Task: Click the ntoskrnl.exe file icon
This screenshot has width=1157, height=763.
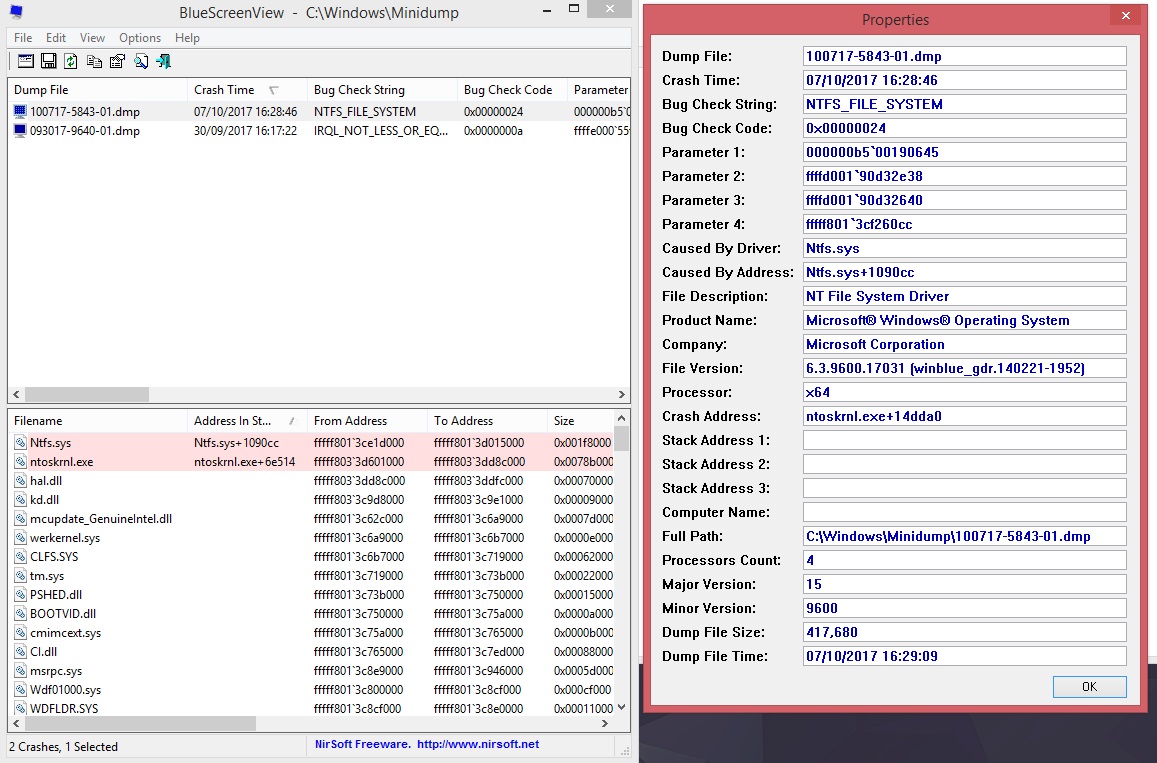Action: coord(20,462)
